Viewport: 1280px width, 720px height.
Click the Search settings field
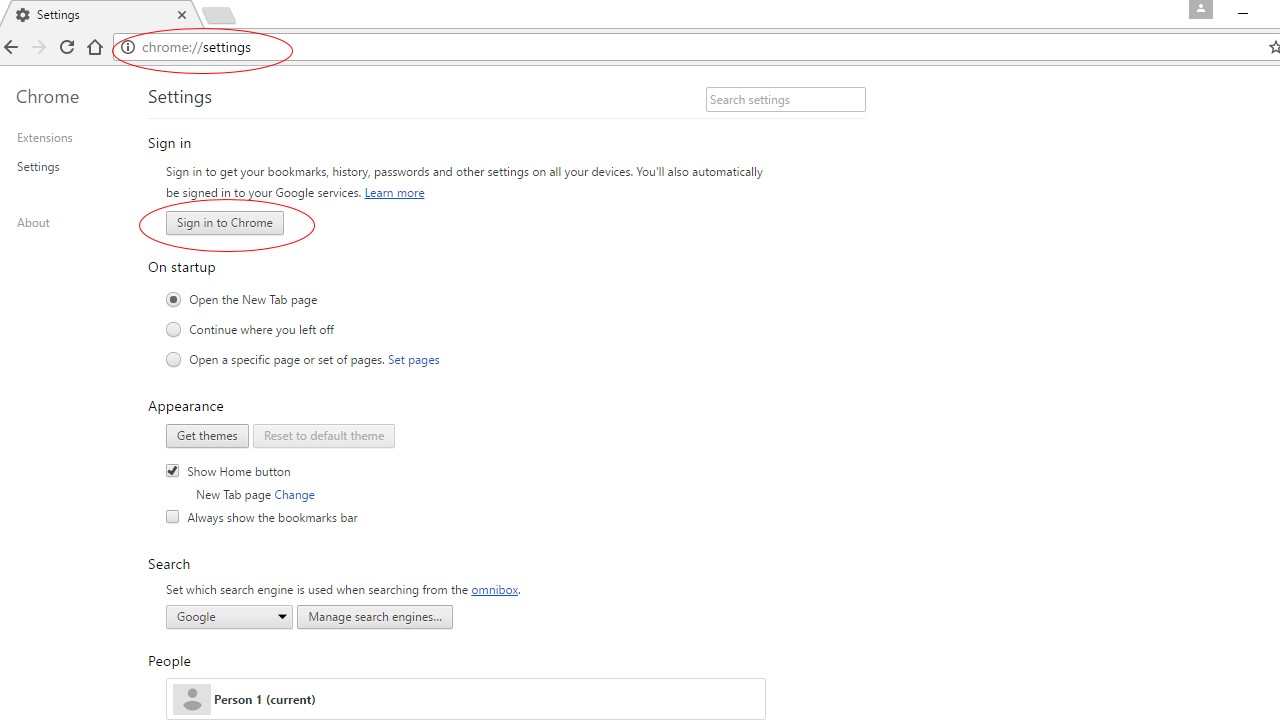(x=785, y=99)
